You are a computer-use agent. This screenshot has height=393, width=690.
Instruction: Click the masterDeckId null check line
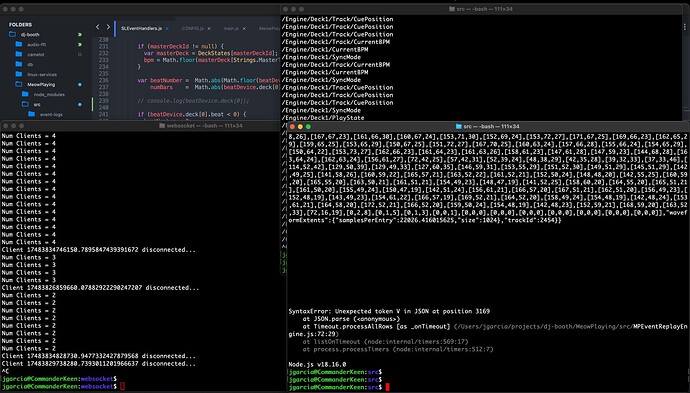pos(180,46)
